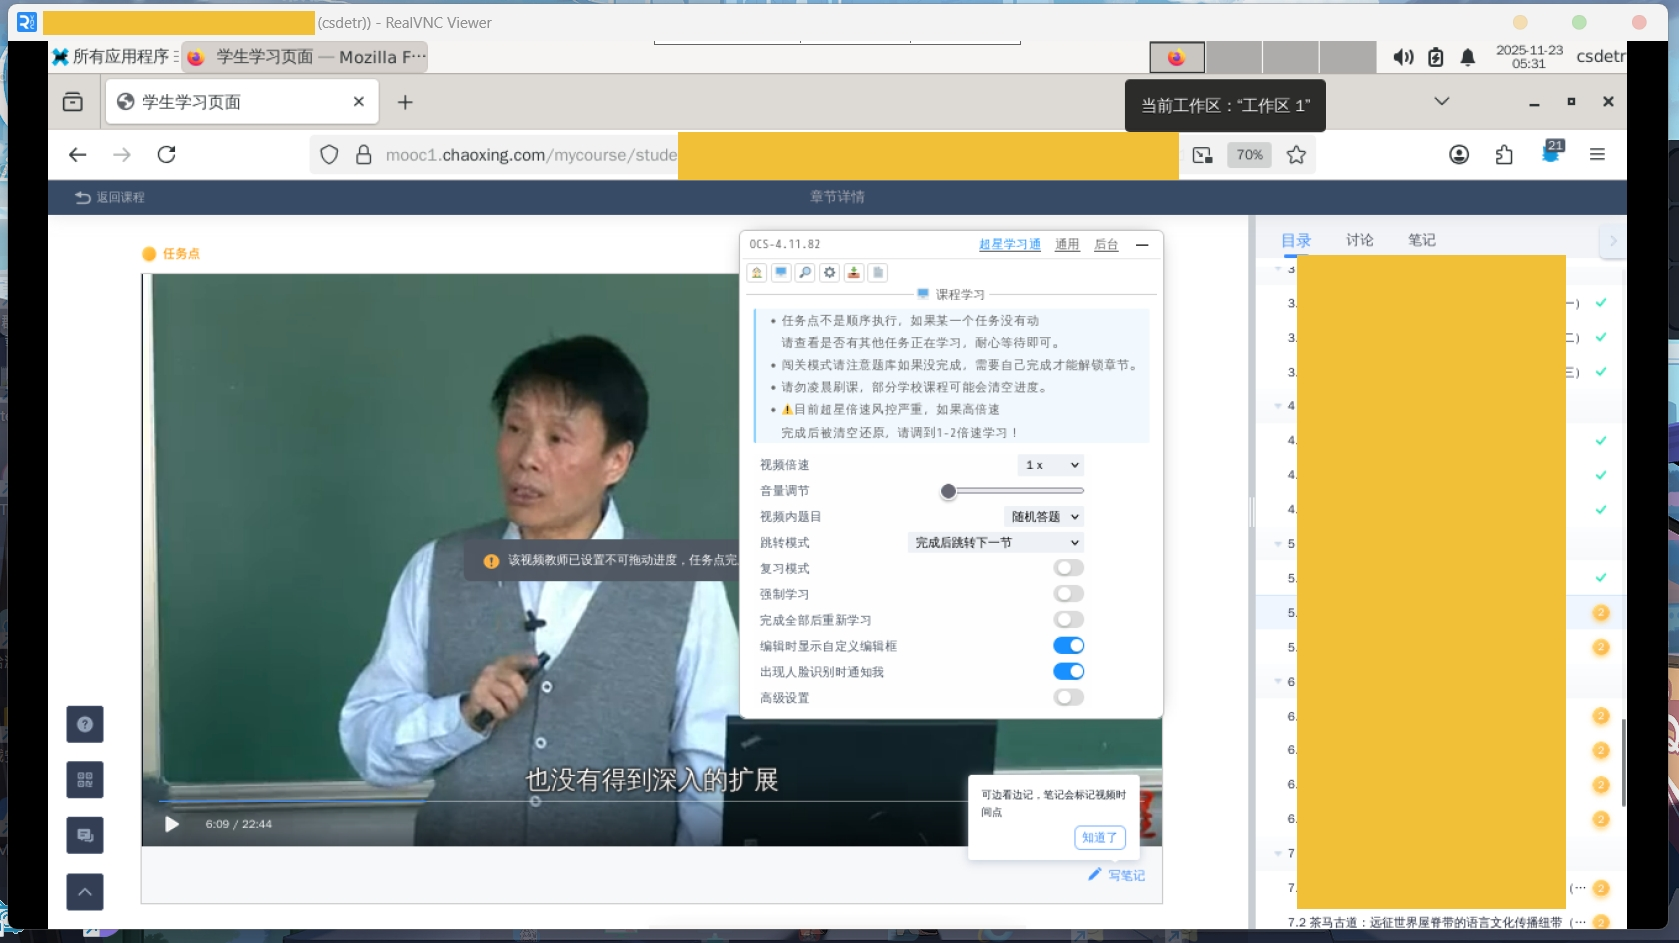
Task: Click the scroll-to-top arrow icon in left sidebar
Action: point(85,891)
